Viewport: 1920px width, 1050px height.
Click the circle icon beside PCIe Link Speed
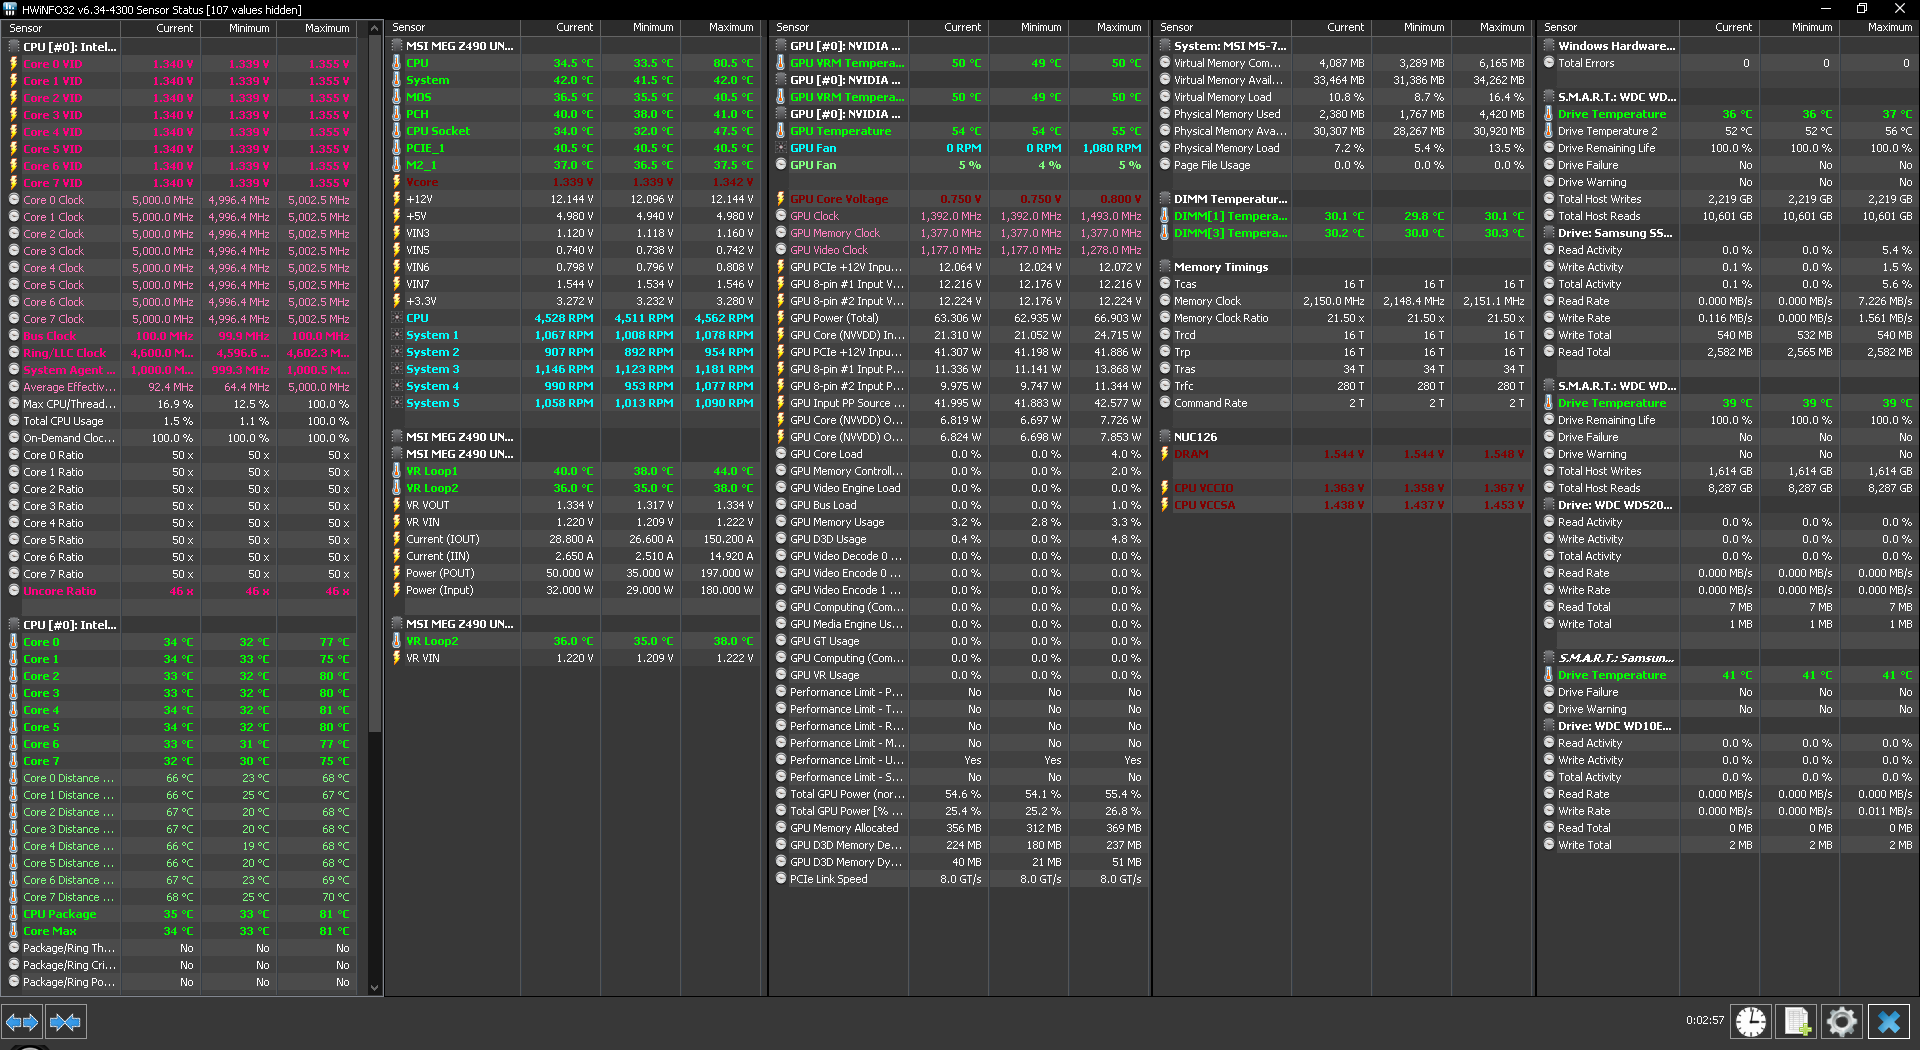(781, 879)
